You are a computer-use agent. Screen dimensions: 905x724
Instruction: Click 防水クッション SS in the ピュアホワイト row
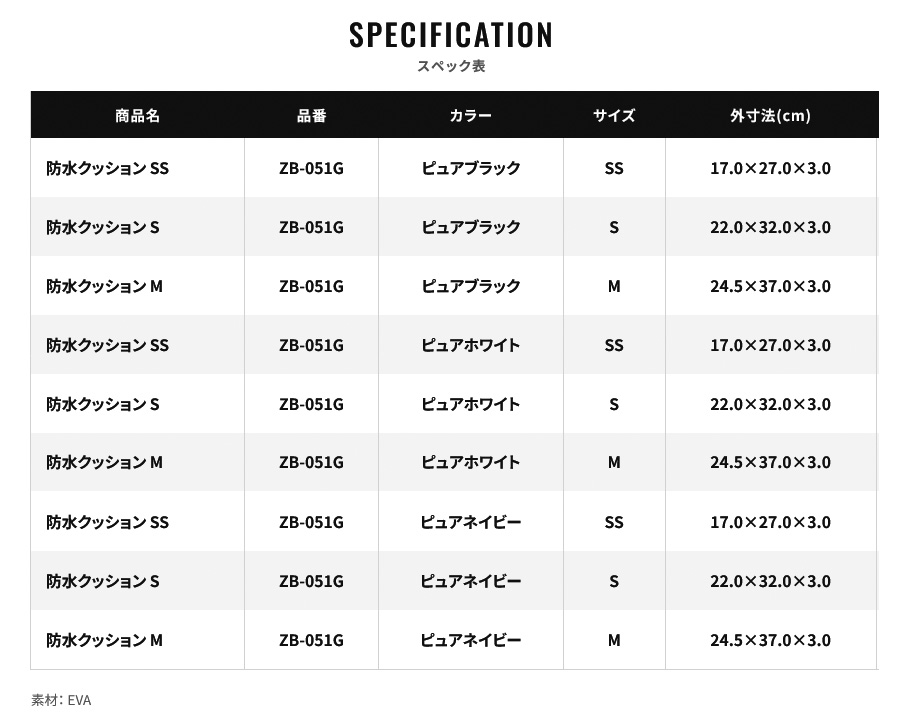pyautogui.click(x=107, y=345)
